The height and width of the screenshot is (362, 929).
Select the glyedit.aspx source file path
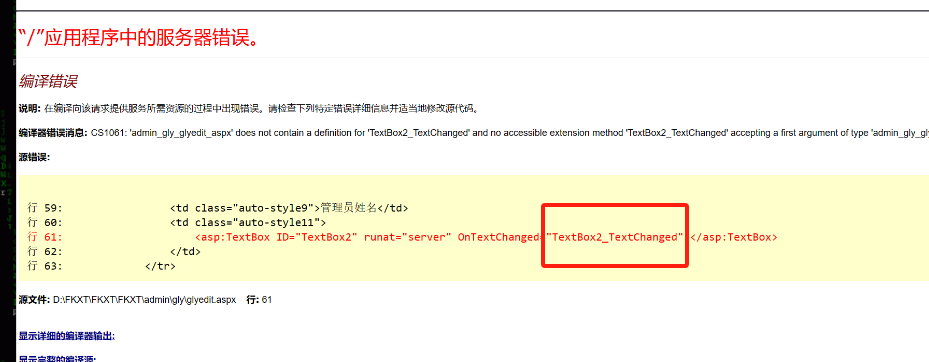145,300
